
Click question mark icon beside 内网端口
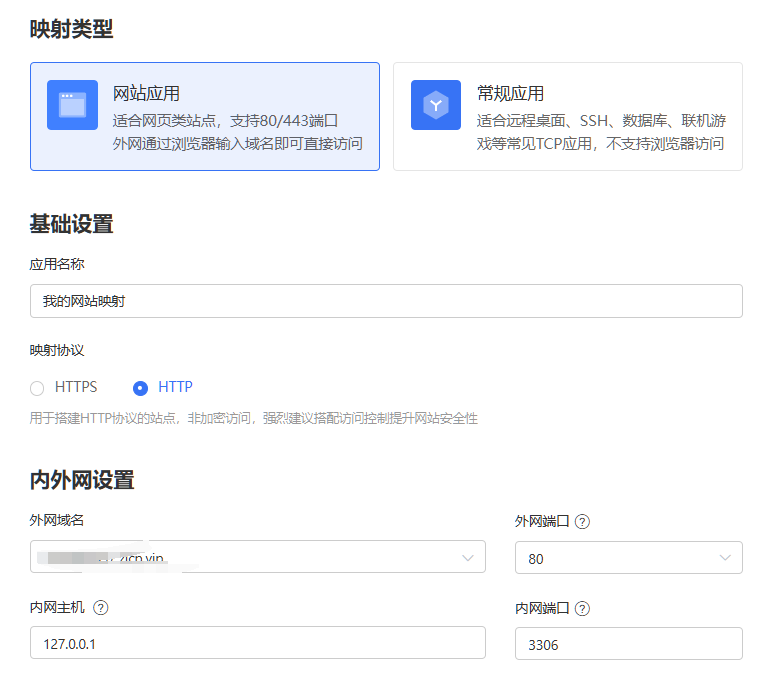tap(582, 608)
